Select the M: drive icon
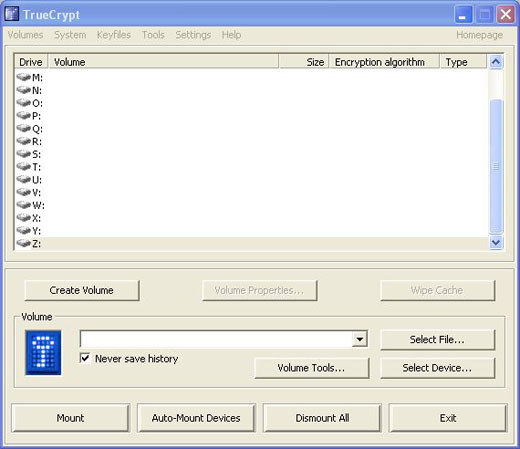This screenshot has height=449, width=520. [23, 77]
